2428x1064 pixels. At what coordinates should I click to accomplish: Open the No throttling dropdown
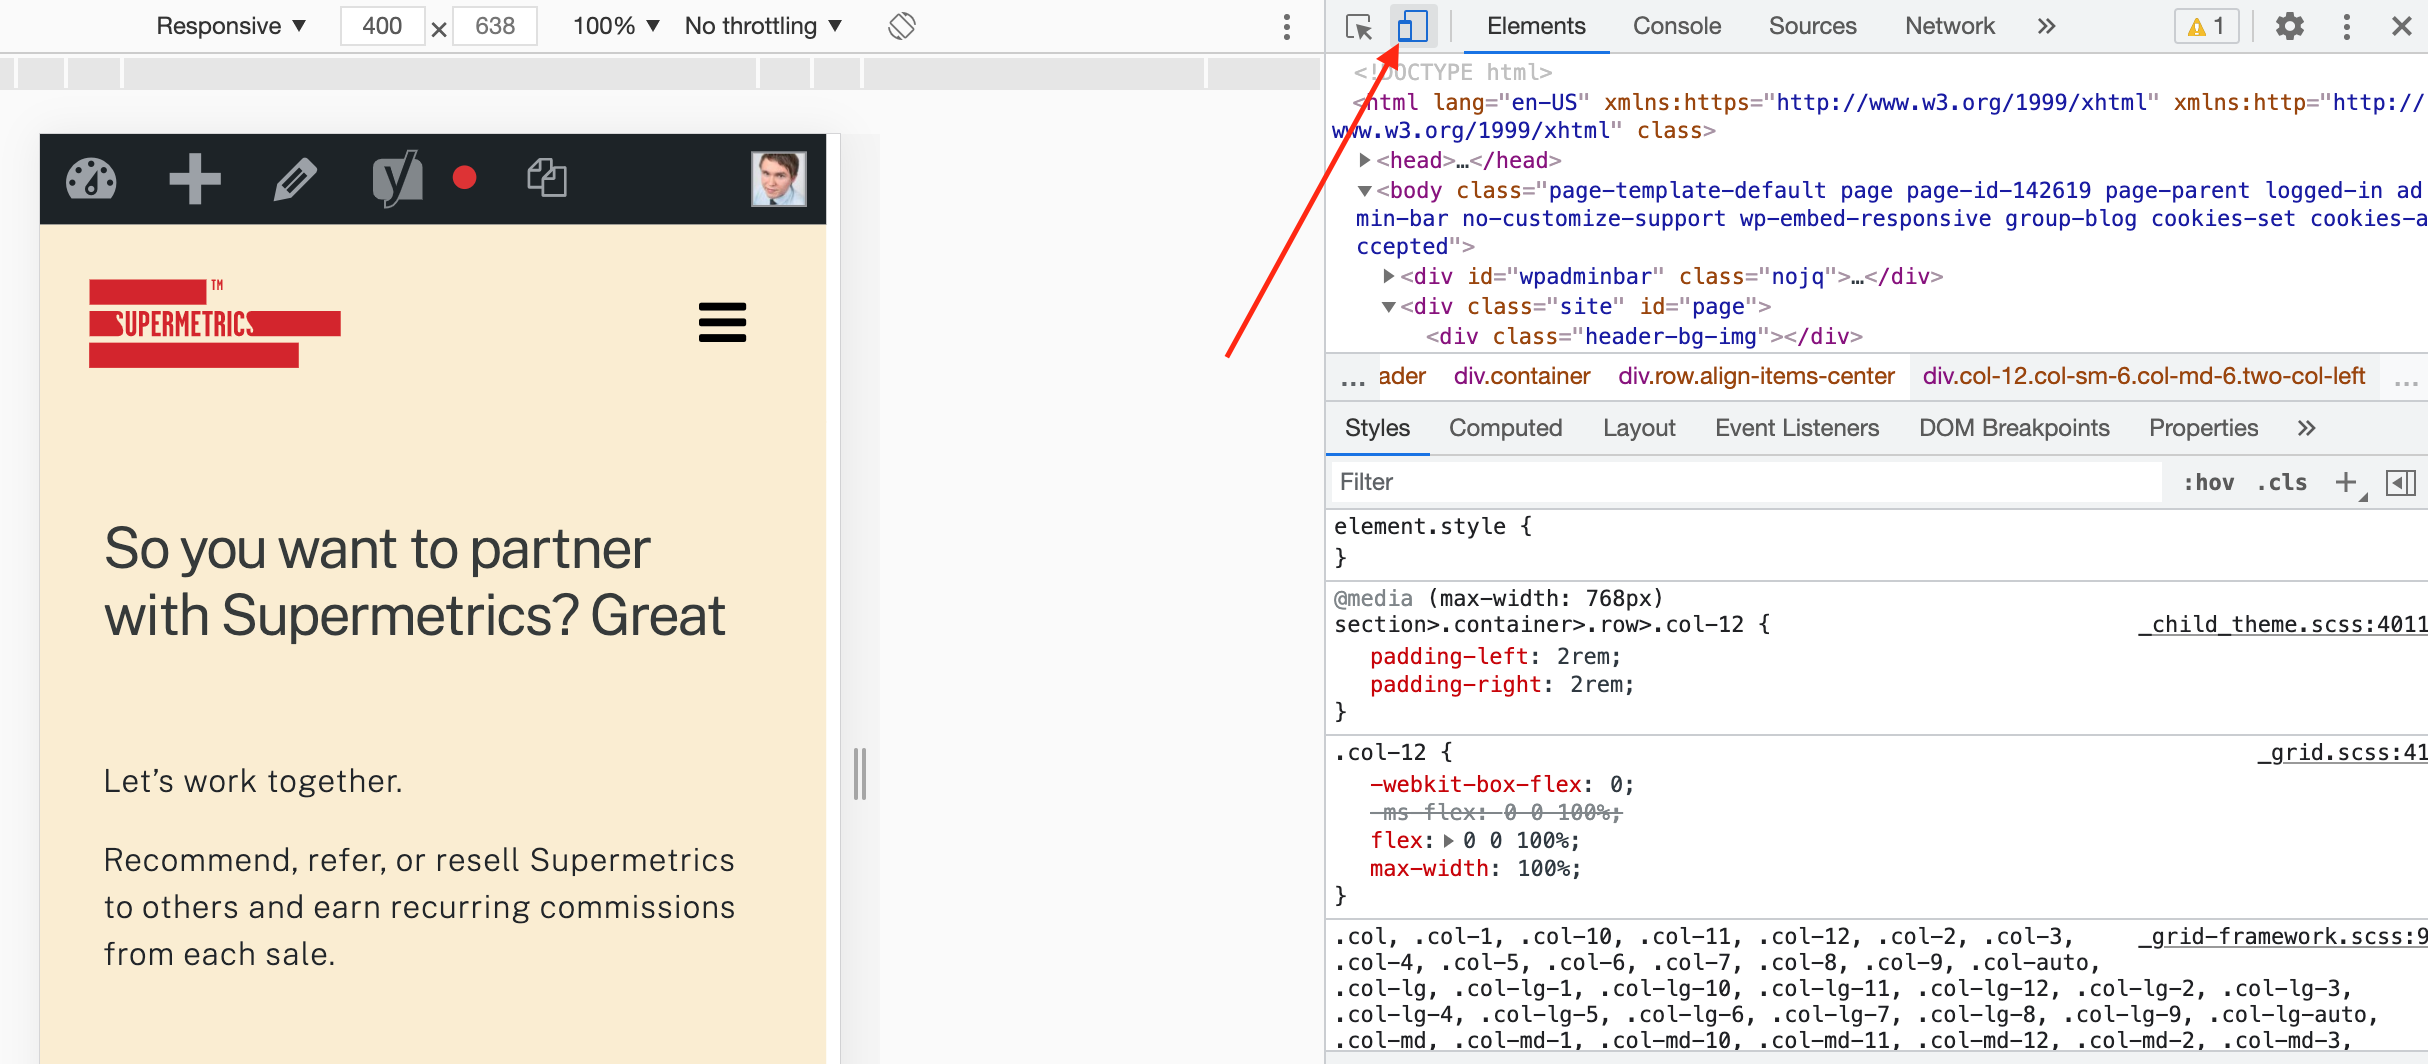tap(763, 26)
